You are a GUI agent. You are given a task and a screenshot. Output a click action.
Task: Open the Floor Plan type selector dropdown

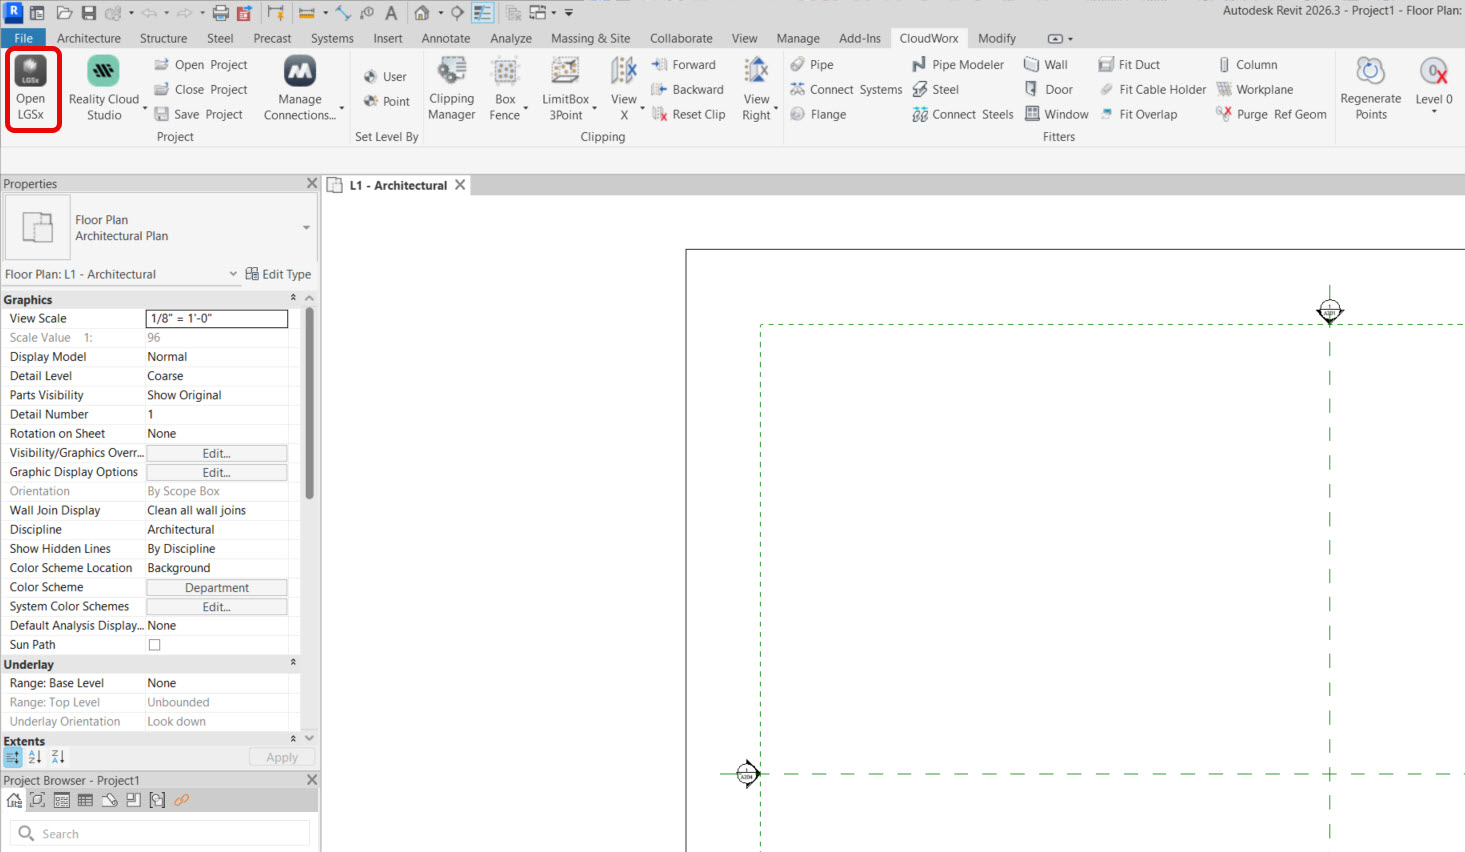(306, 228)
